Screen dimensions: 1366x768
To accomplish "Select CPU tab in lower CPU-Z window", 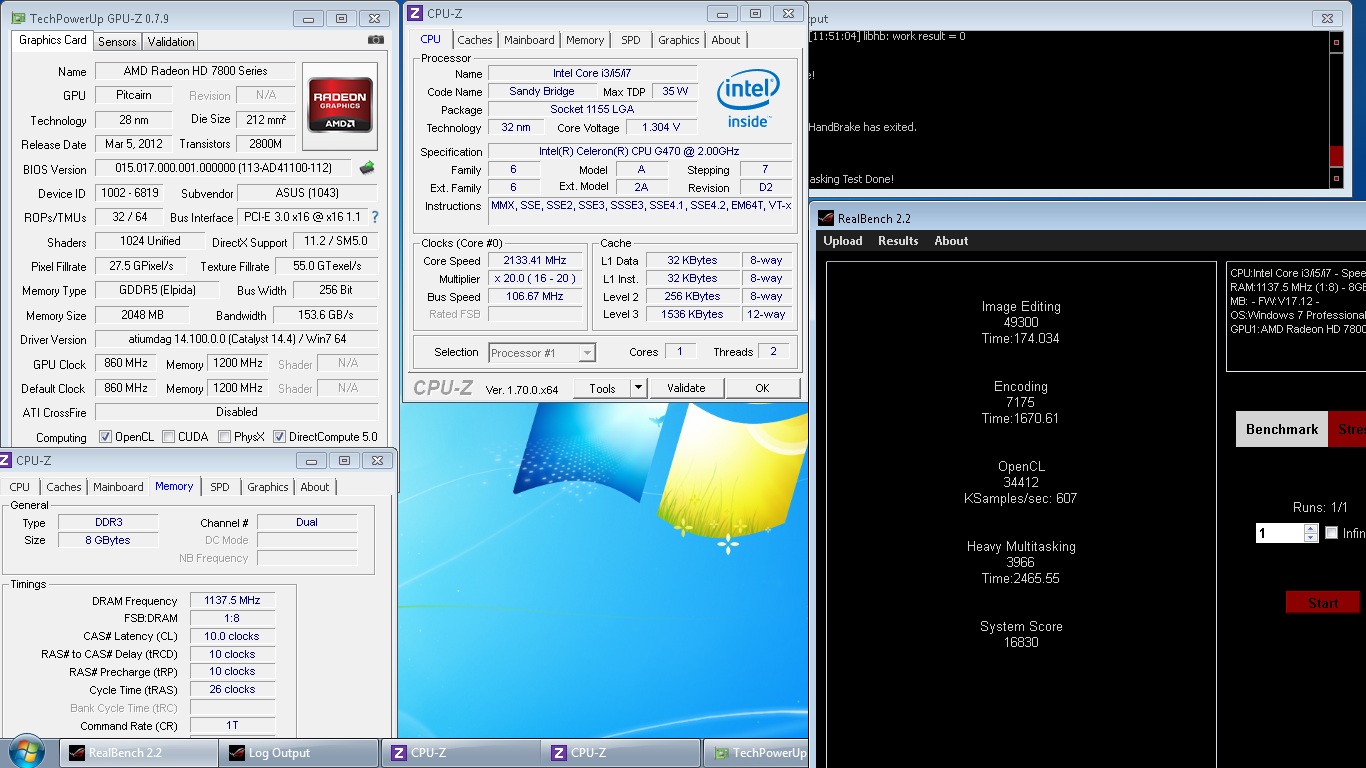I will click(x=20, y=487).
